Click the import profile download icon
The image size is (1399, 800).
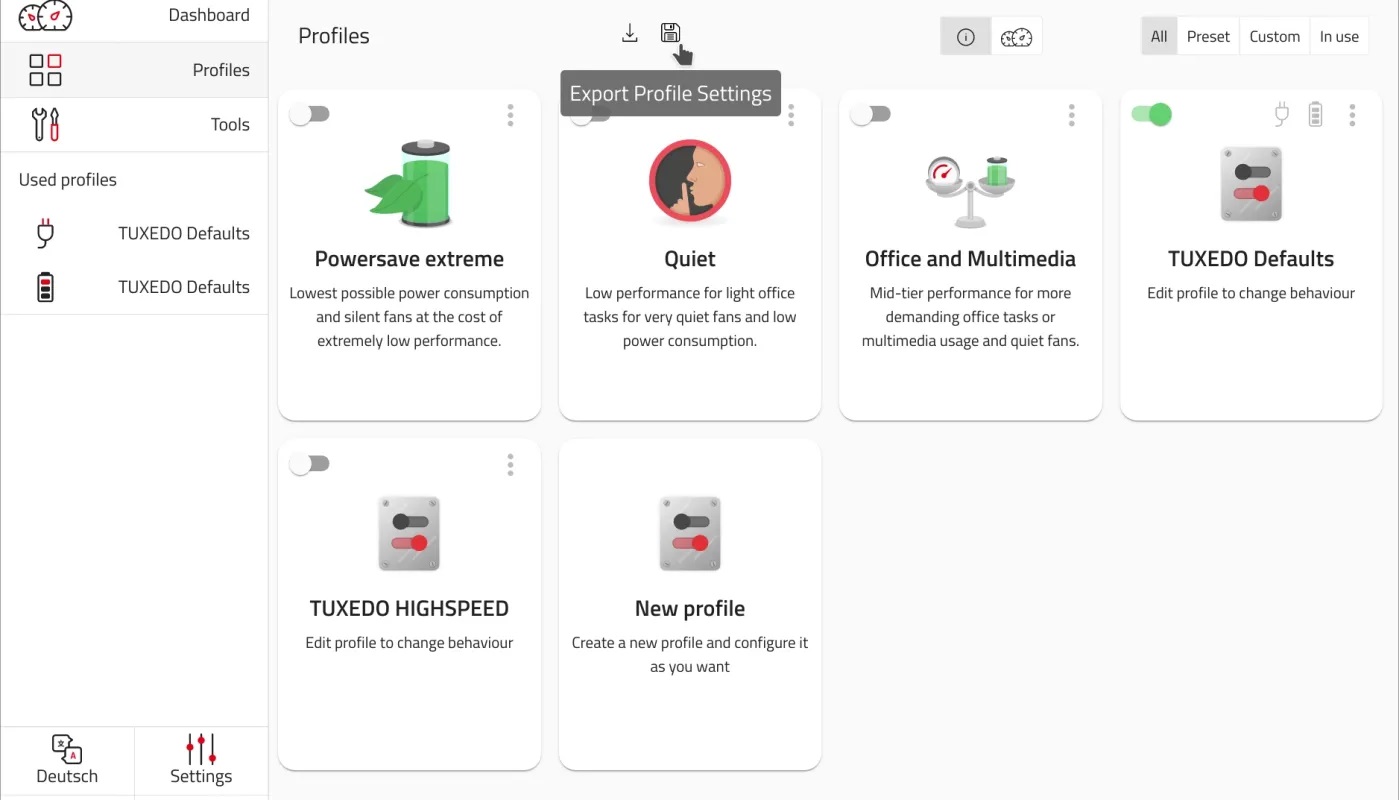point(630,34)
